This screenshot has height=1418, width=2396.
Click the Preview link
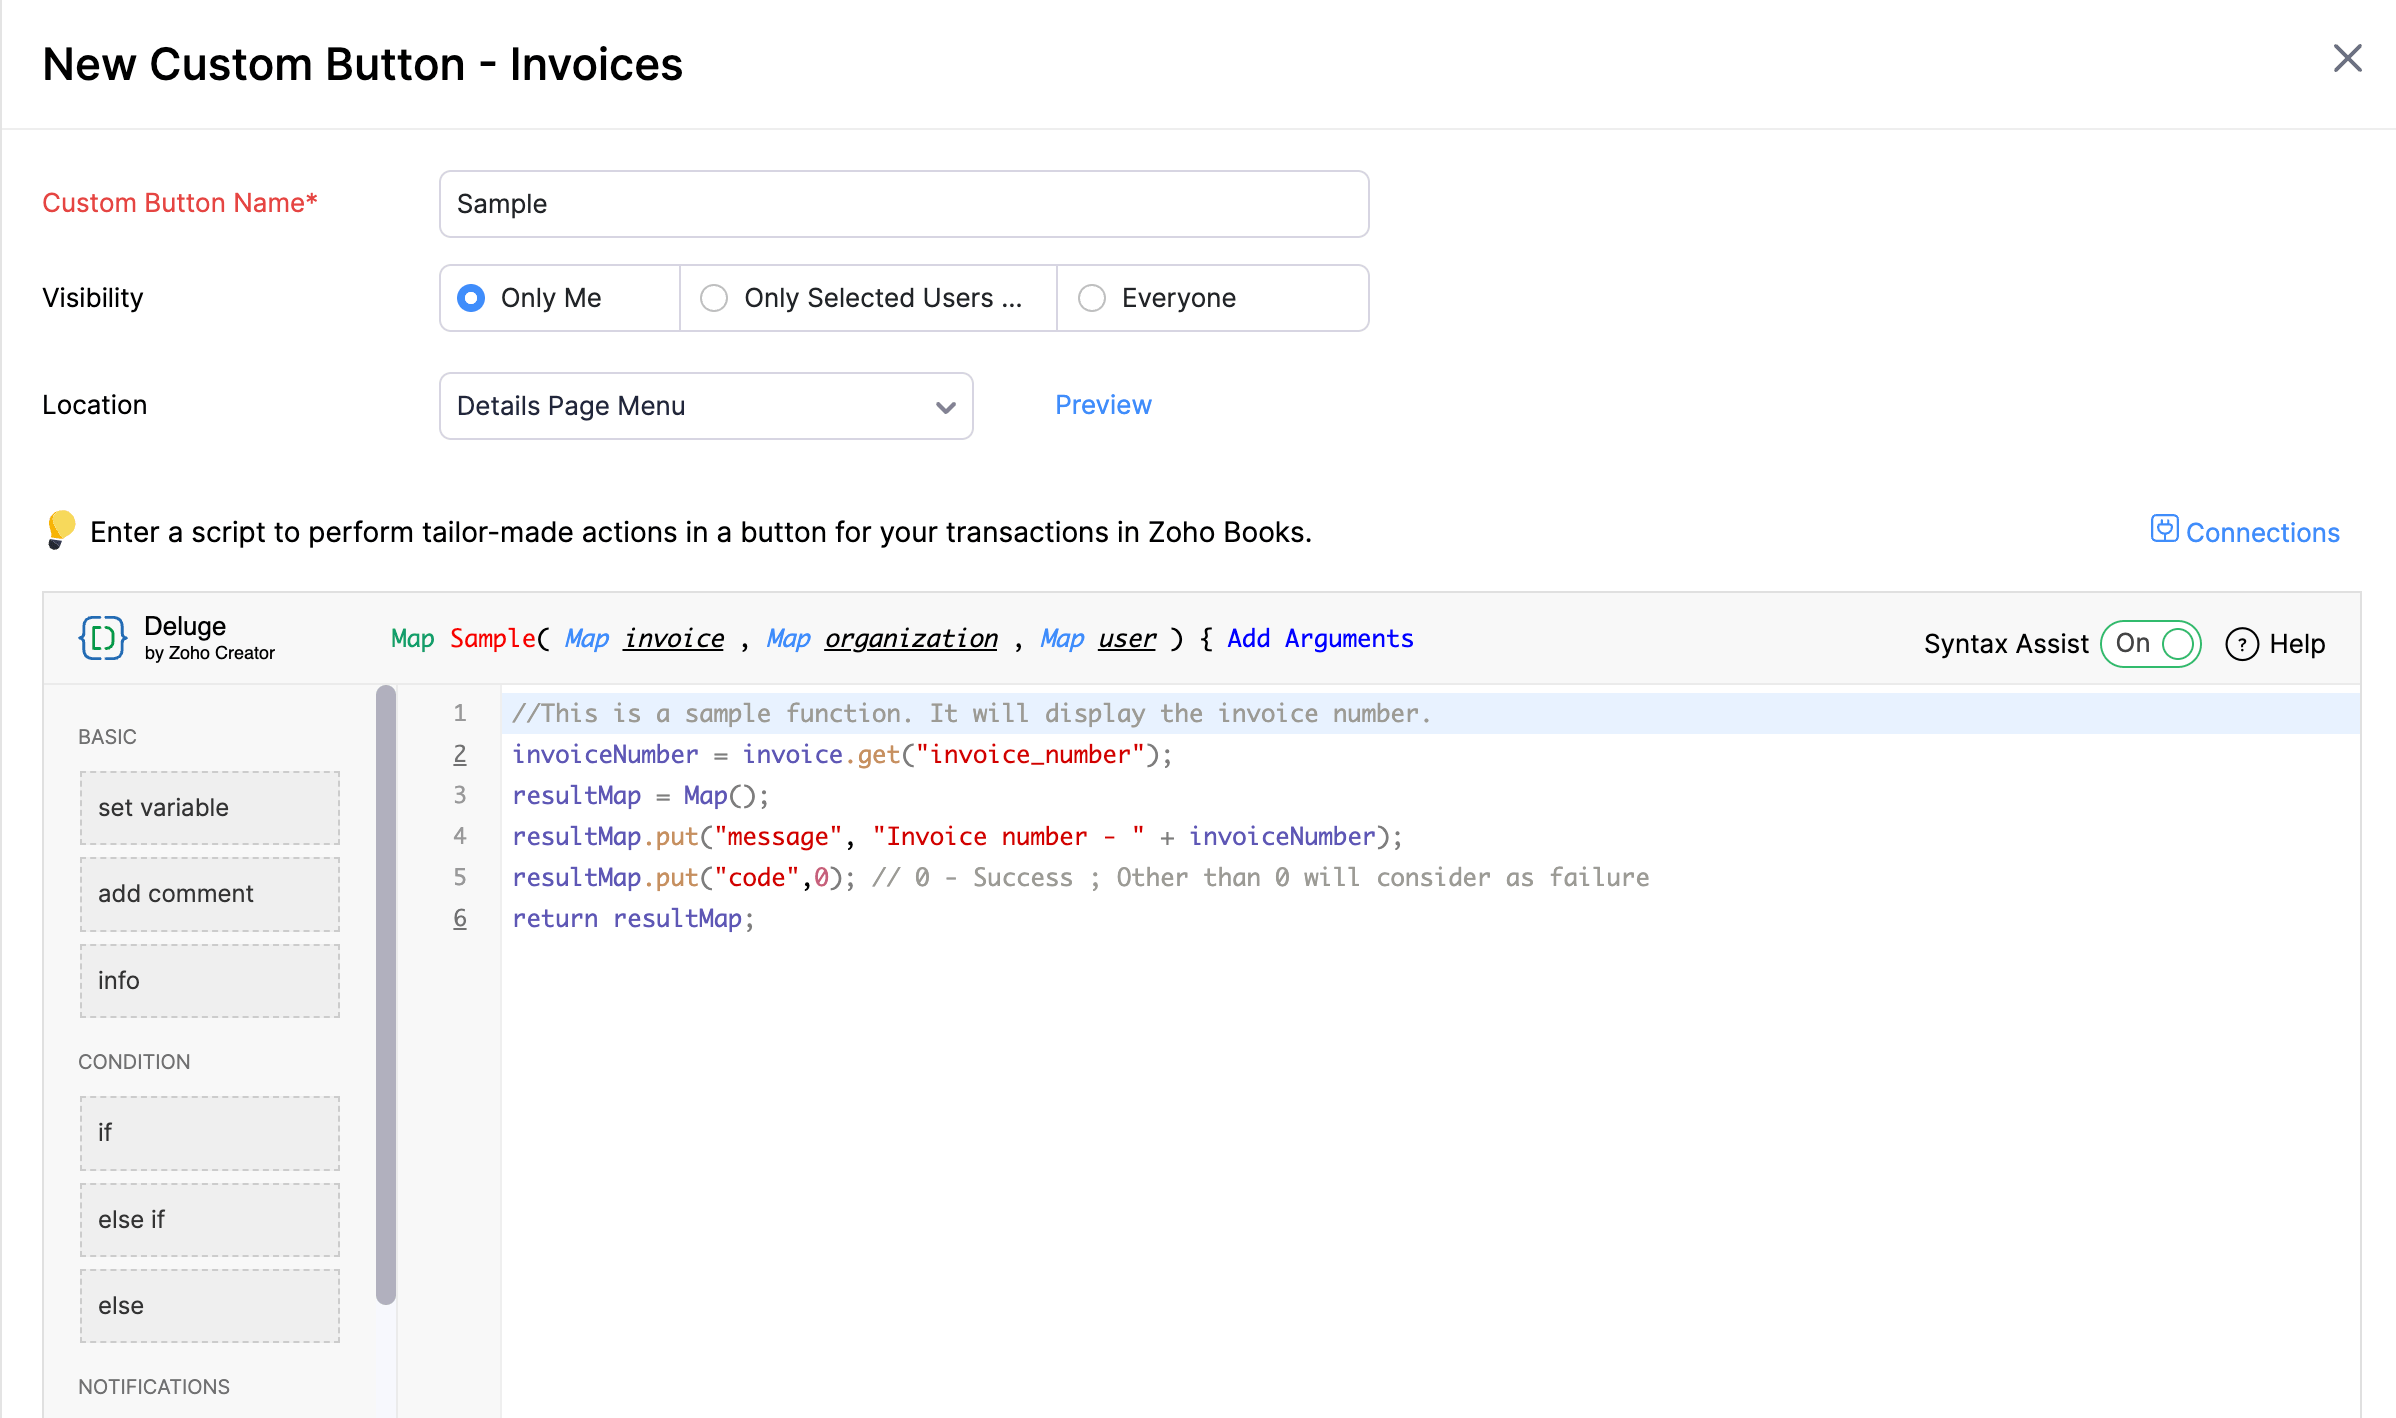(x=1104, y=405)
